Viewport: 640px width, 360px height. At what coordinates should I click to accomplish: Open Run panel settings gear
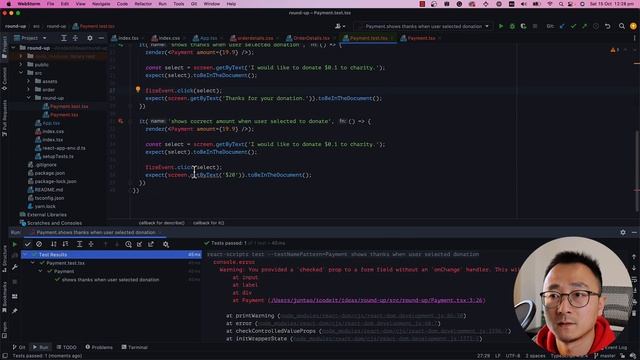coord(623,232)
